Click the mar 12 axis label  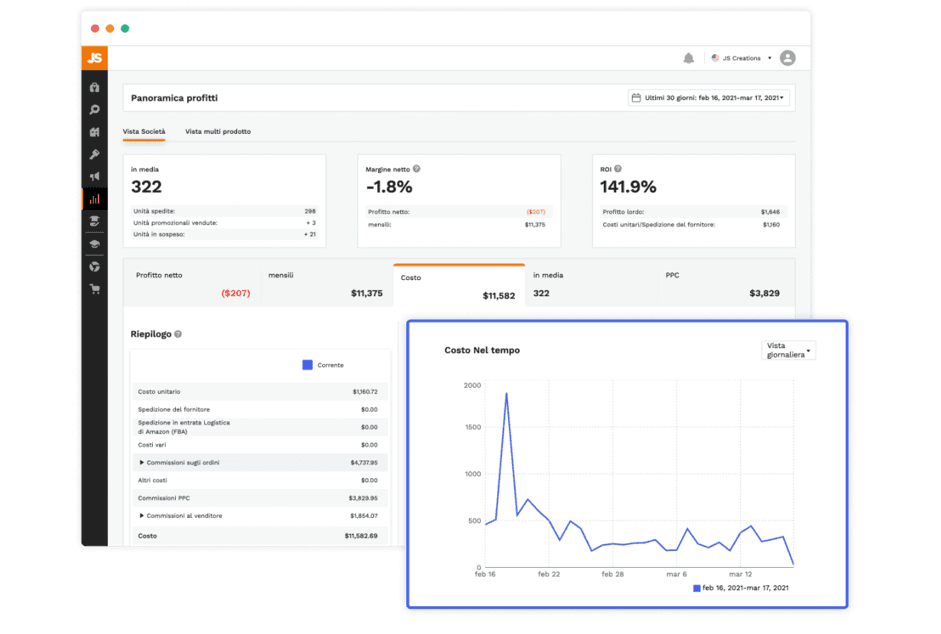(740, 575)
